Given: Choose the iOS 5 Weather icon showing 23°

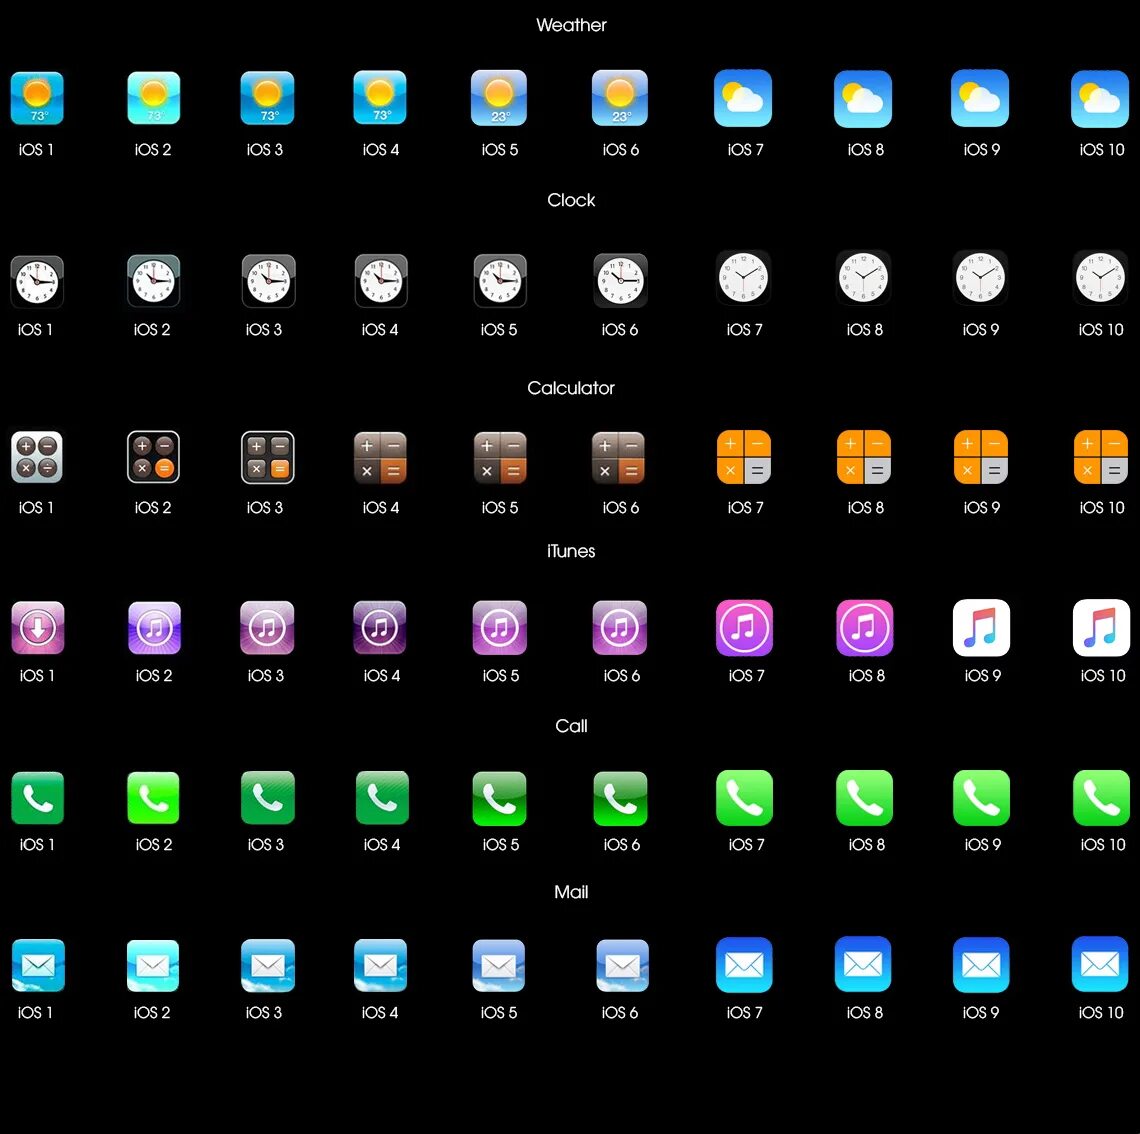Looking at the screenshot, I should (499, 98).
